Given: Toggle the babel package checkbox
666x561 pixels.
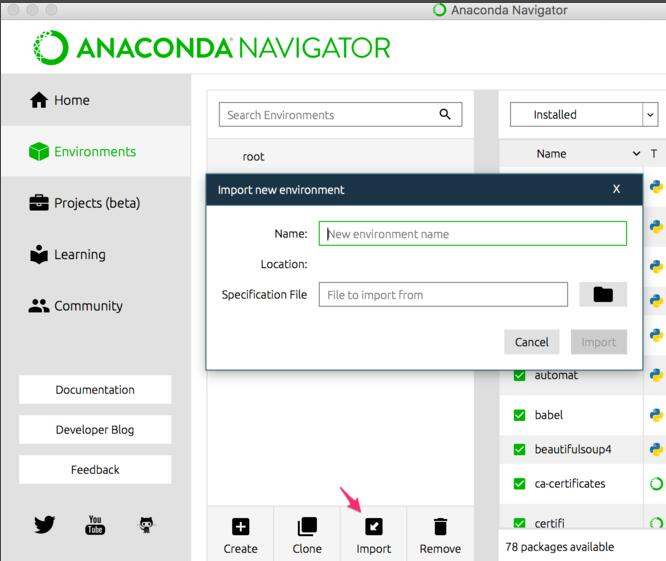Looking at the screenshot, I should click(519, 415).
